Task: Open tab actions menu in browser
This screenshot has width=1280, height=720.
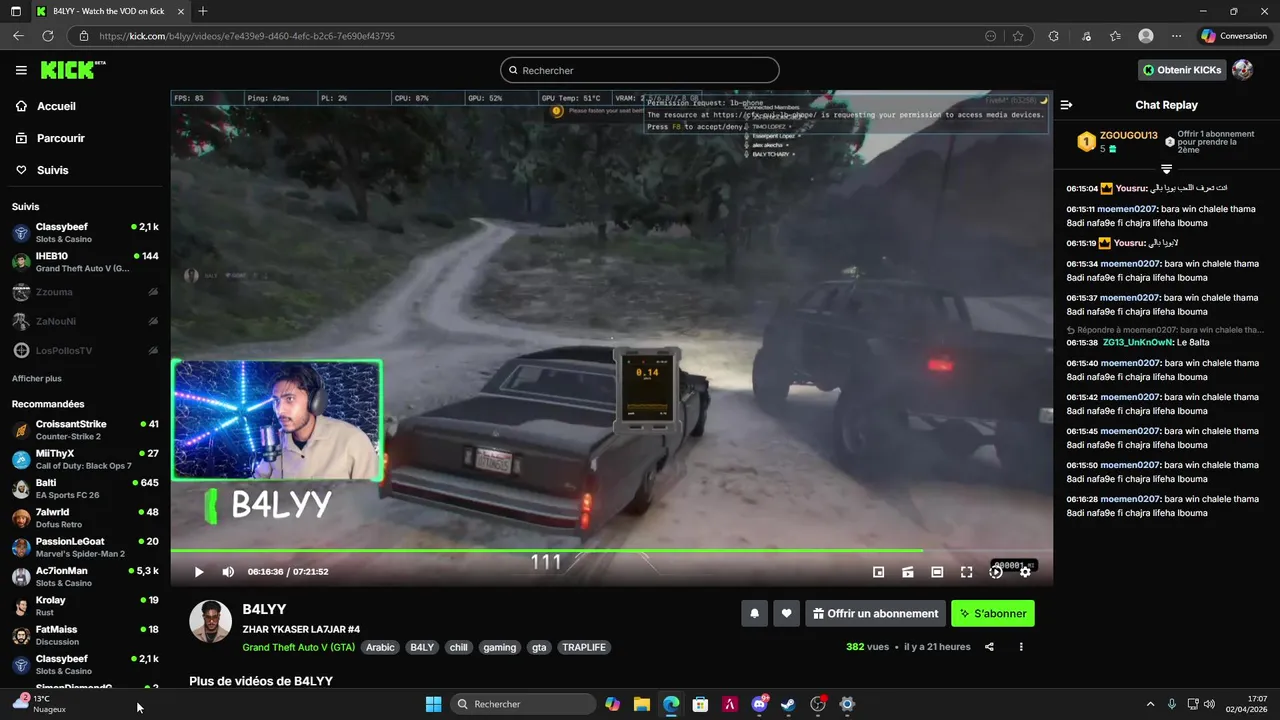Action: (16, 11)
